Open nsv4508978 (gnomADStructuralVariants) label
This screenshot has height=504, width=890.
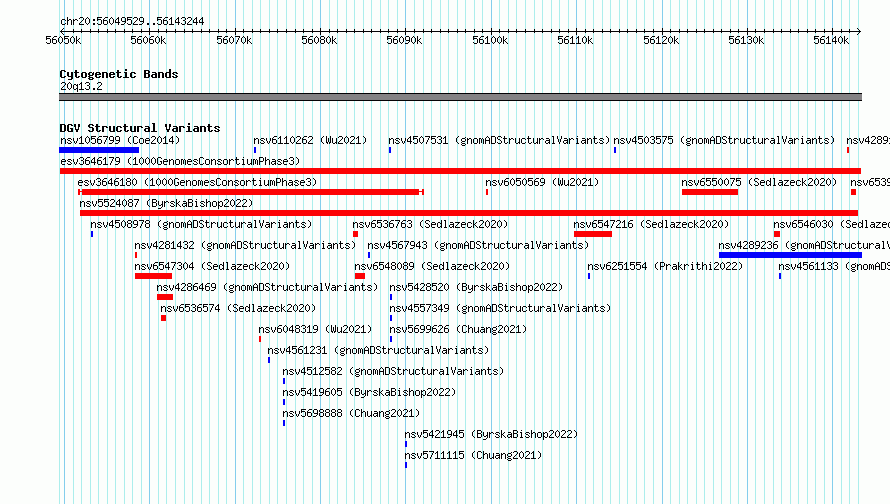tap(201, 224)
